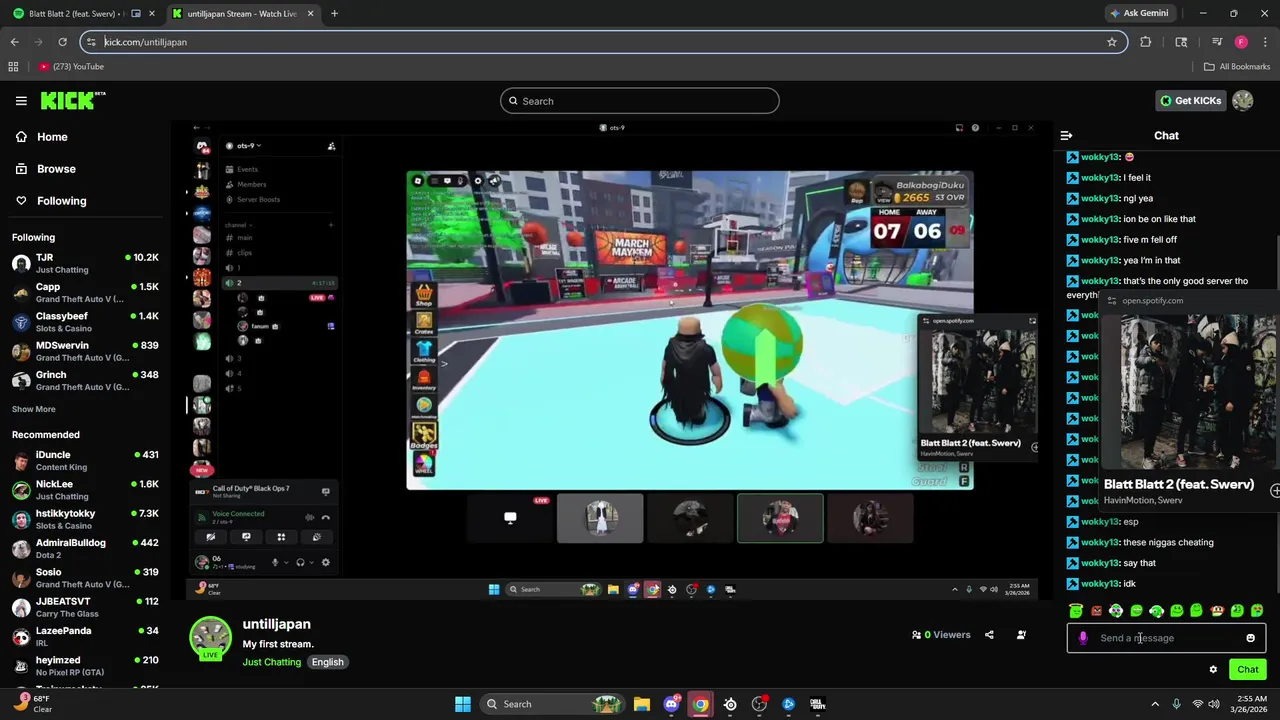Open MDSwervin channel in Following list
This screenshot has width=1280, height=720.
click(x=85, y=351)
